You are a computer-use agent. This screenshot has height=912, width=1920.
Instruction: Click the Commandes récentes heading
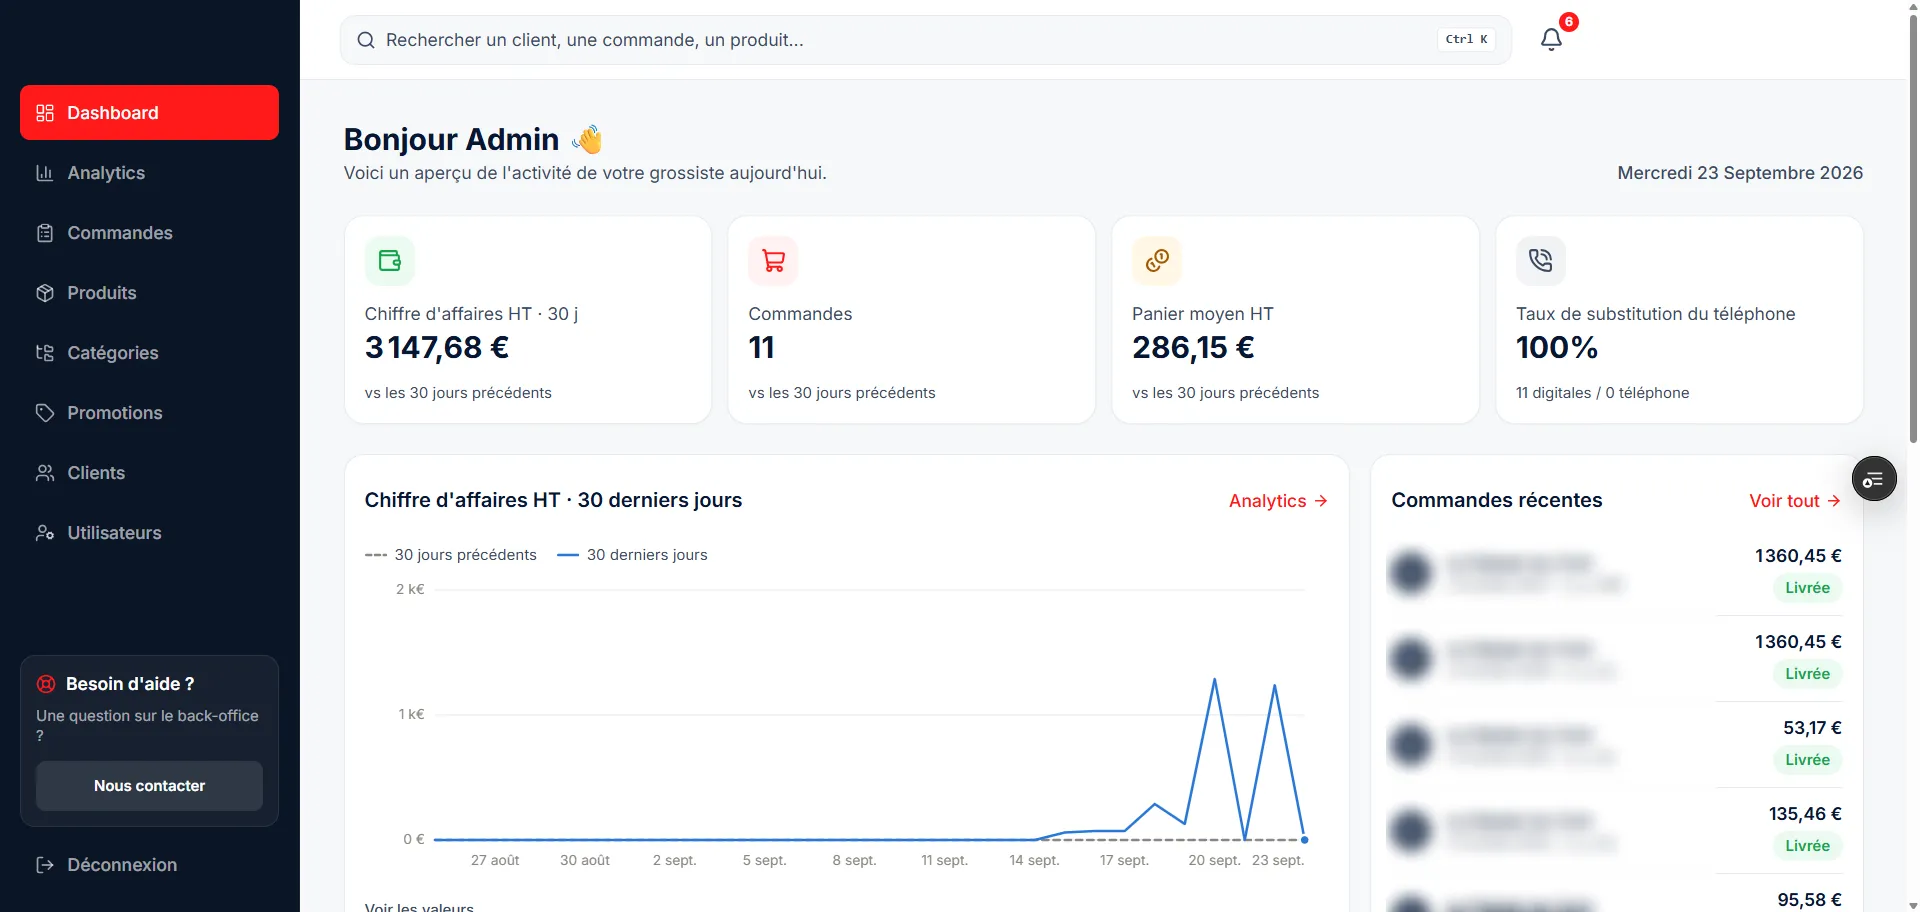point(1497,500)
